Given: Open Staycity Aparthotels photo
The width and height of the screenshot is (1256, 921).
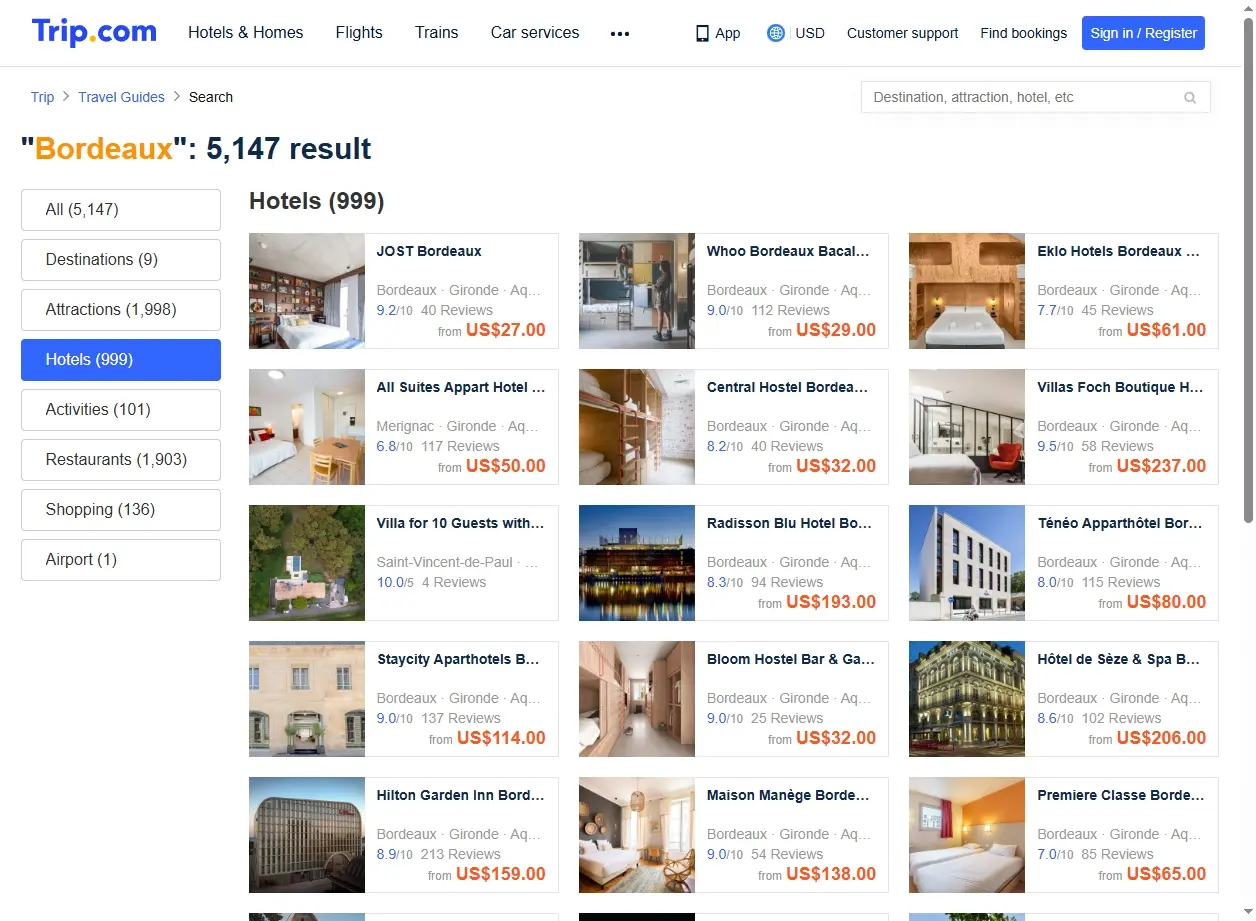Looking at the screenshot, I should 307,699.
